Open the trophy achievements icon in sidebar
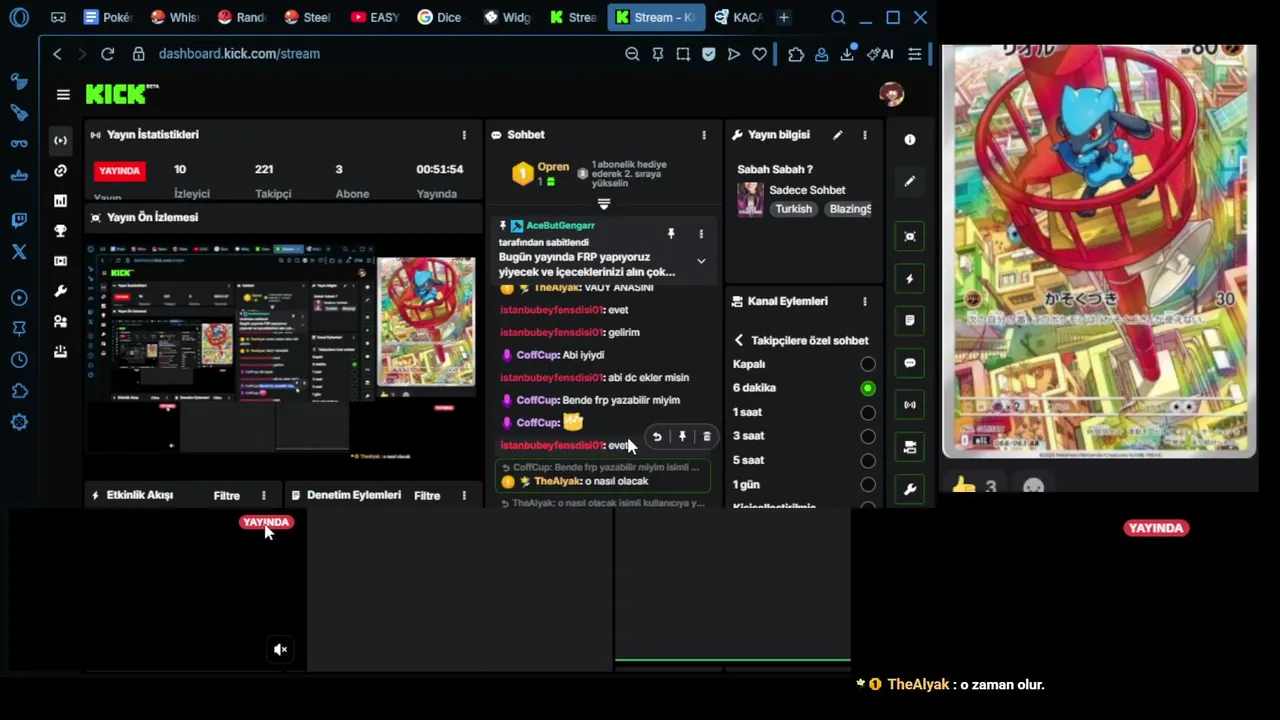This screenshot has height=720, width=1280. (60, 231)
